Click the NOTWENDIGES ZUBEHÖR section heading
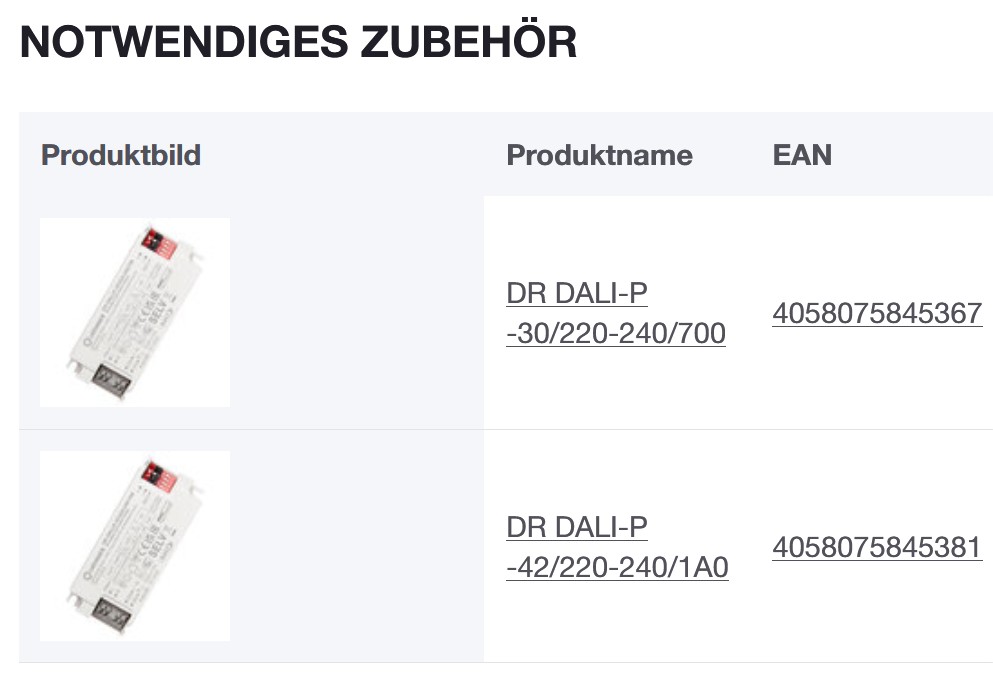The image size is (993, 695). point(298,43)
